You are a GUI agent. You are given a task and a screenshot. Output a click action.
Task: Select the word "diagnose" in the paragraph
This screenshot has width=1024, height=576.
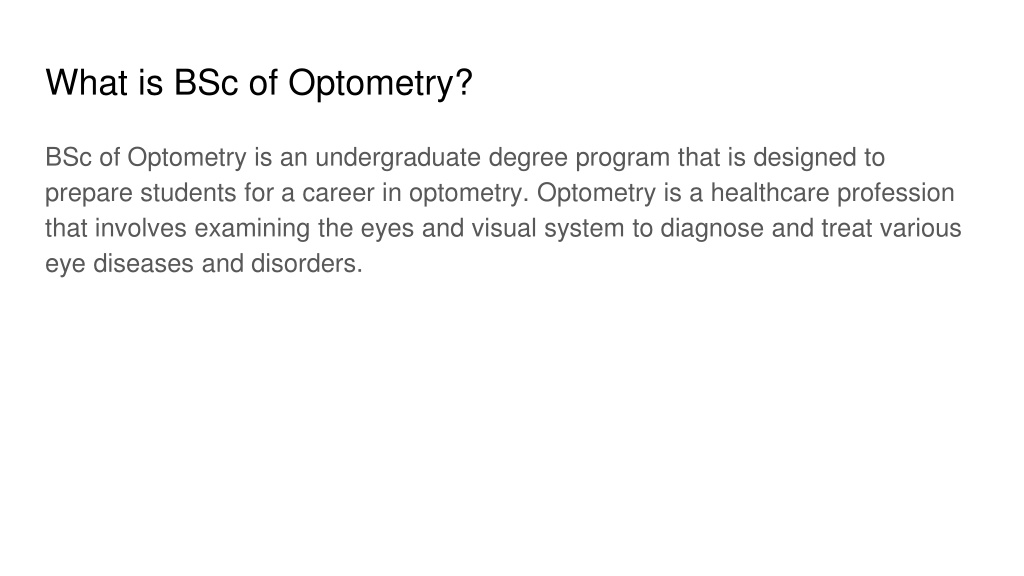[x=712, y=229]
